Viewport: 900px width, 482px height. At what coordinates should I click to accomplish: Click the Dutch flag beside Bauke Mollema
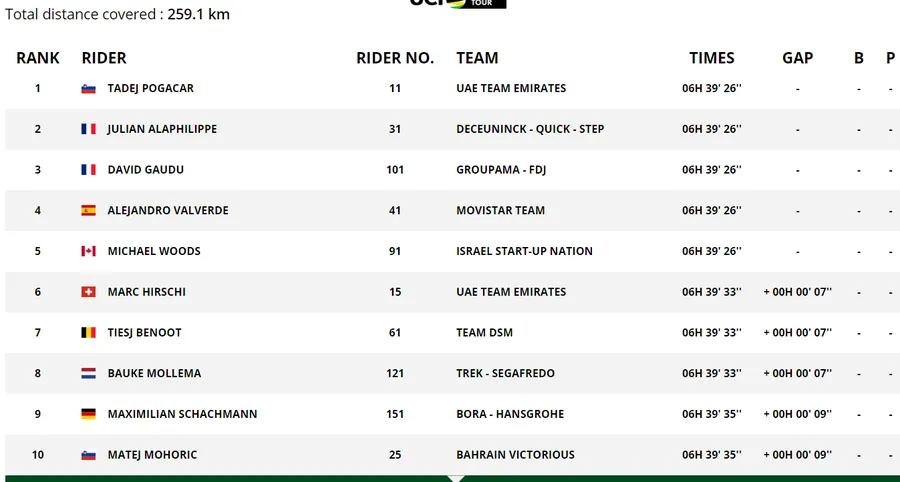(89, 373)
